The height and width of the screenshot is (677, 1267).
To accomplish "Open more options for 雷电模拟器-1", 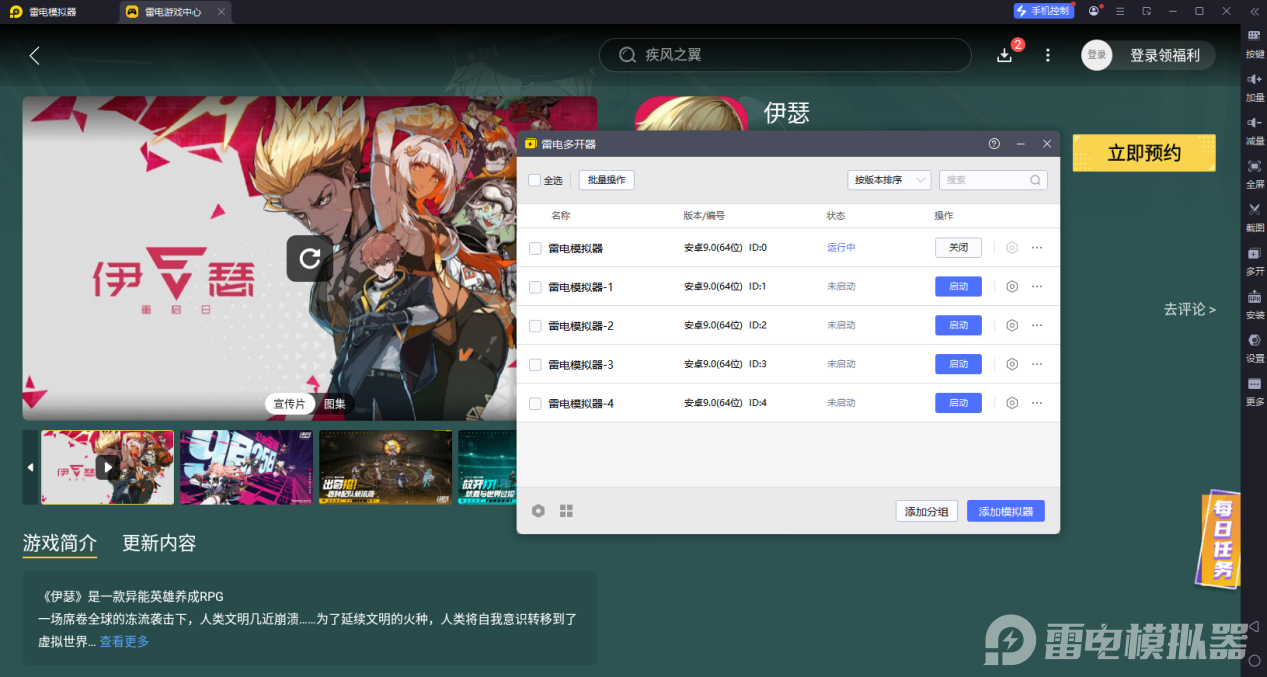I will tap(1037, 286).
